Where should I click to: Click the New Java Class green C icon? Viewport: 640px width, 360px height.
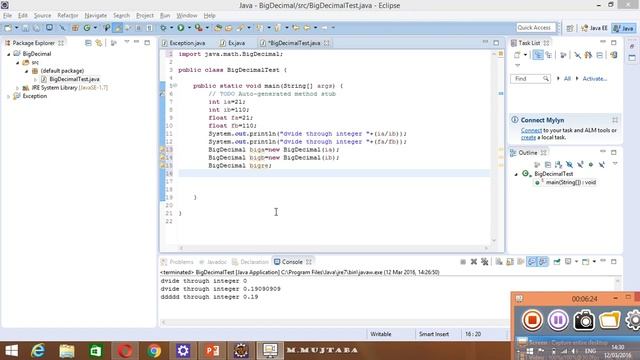[x=87, y=28]
